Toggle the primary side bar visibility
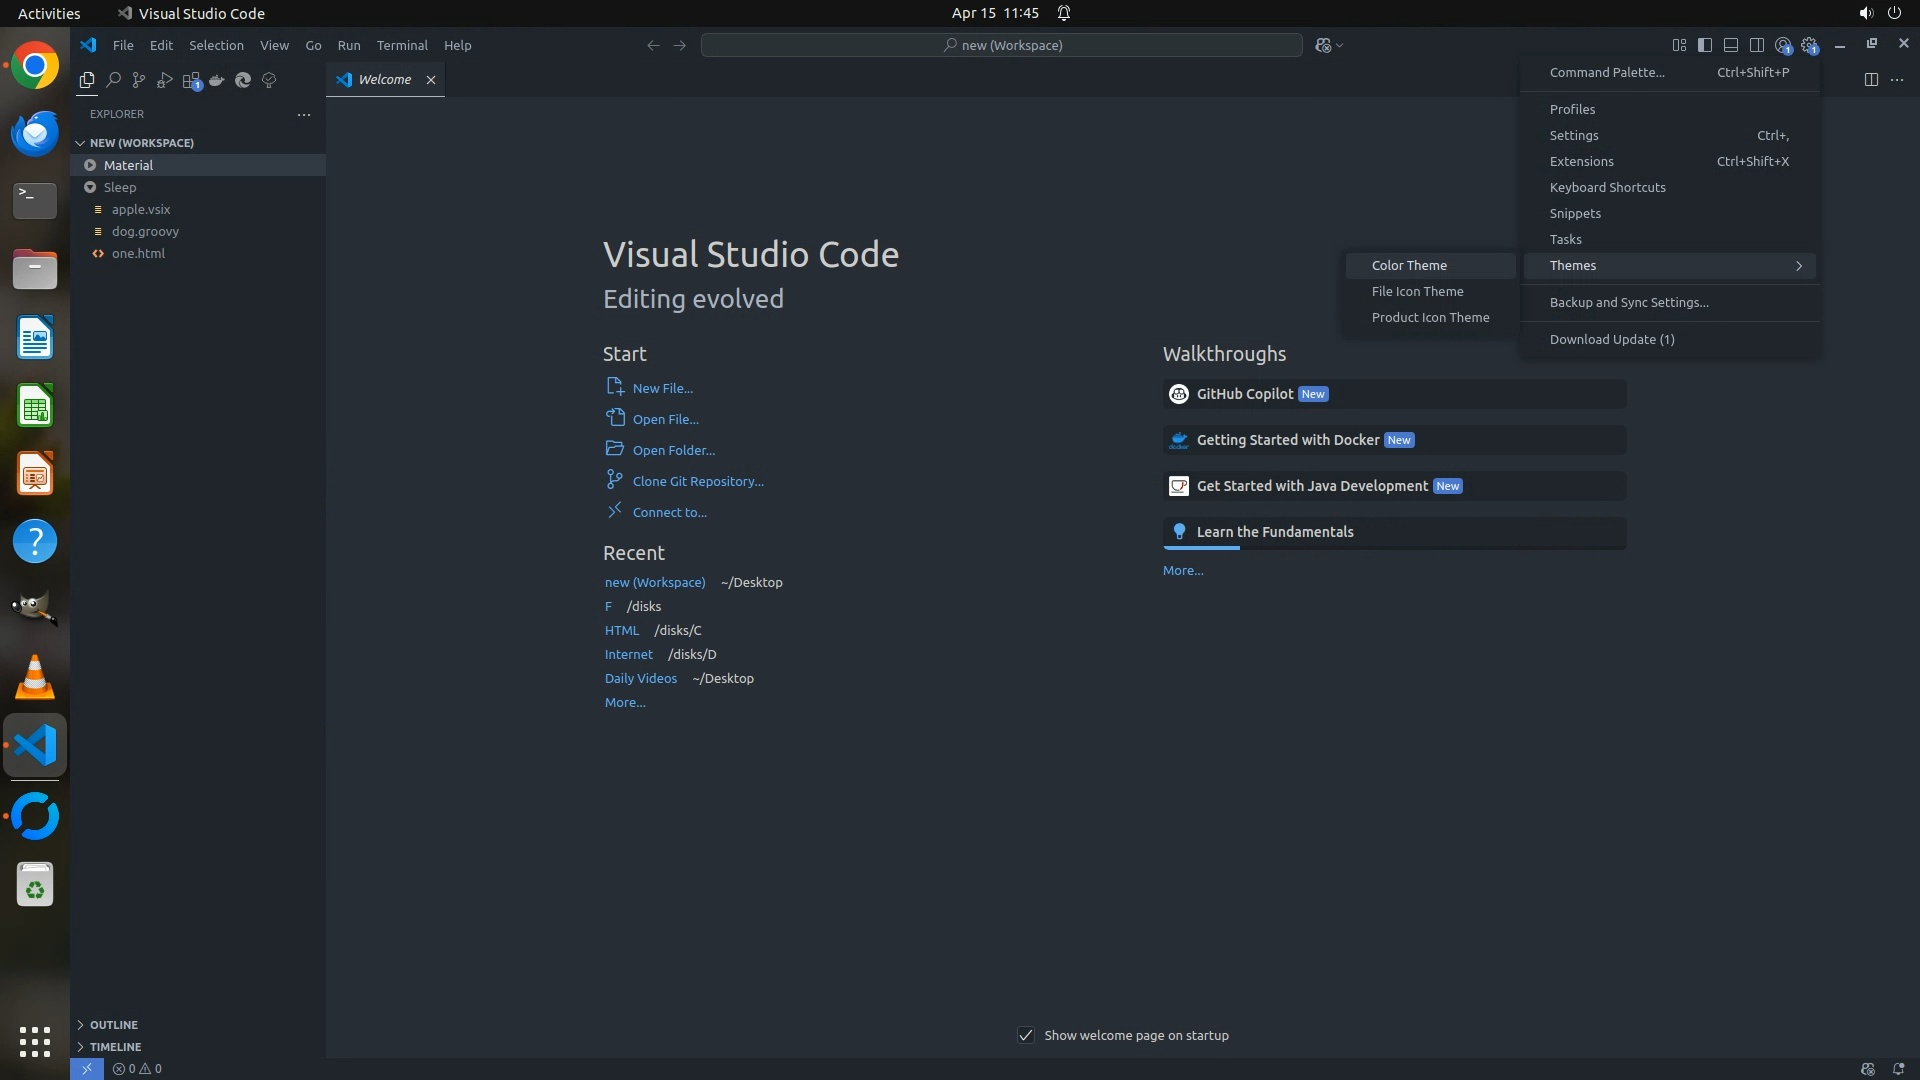 [x=1705, y=45]
